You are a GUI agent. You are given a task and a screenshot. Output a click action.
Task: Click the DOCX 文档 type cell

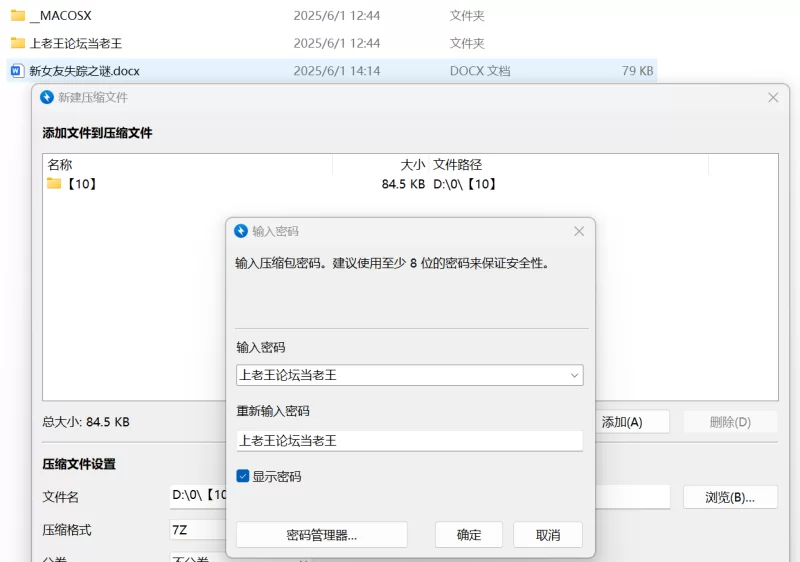(480, 71)
